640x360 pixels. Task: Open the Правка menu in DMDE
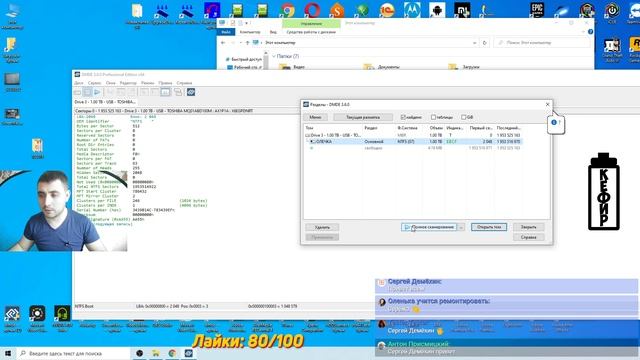tap(165, 83)
